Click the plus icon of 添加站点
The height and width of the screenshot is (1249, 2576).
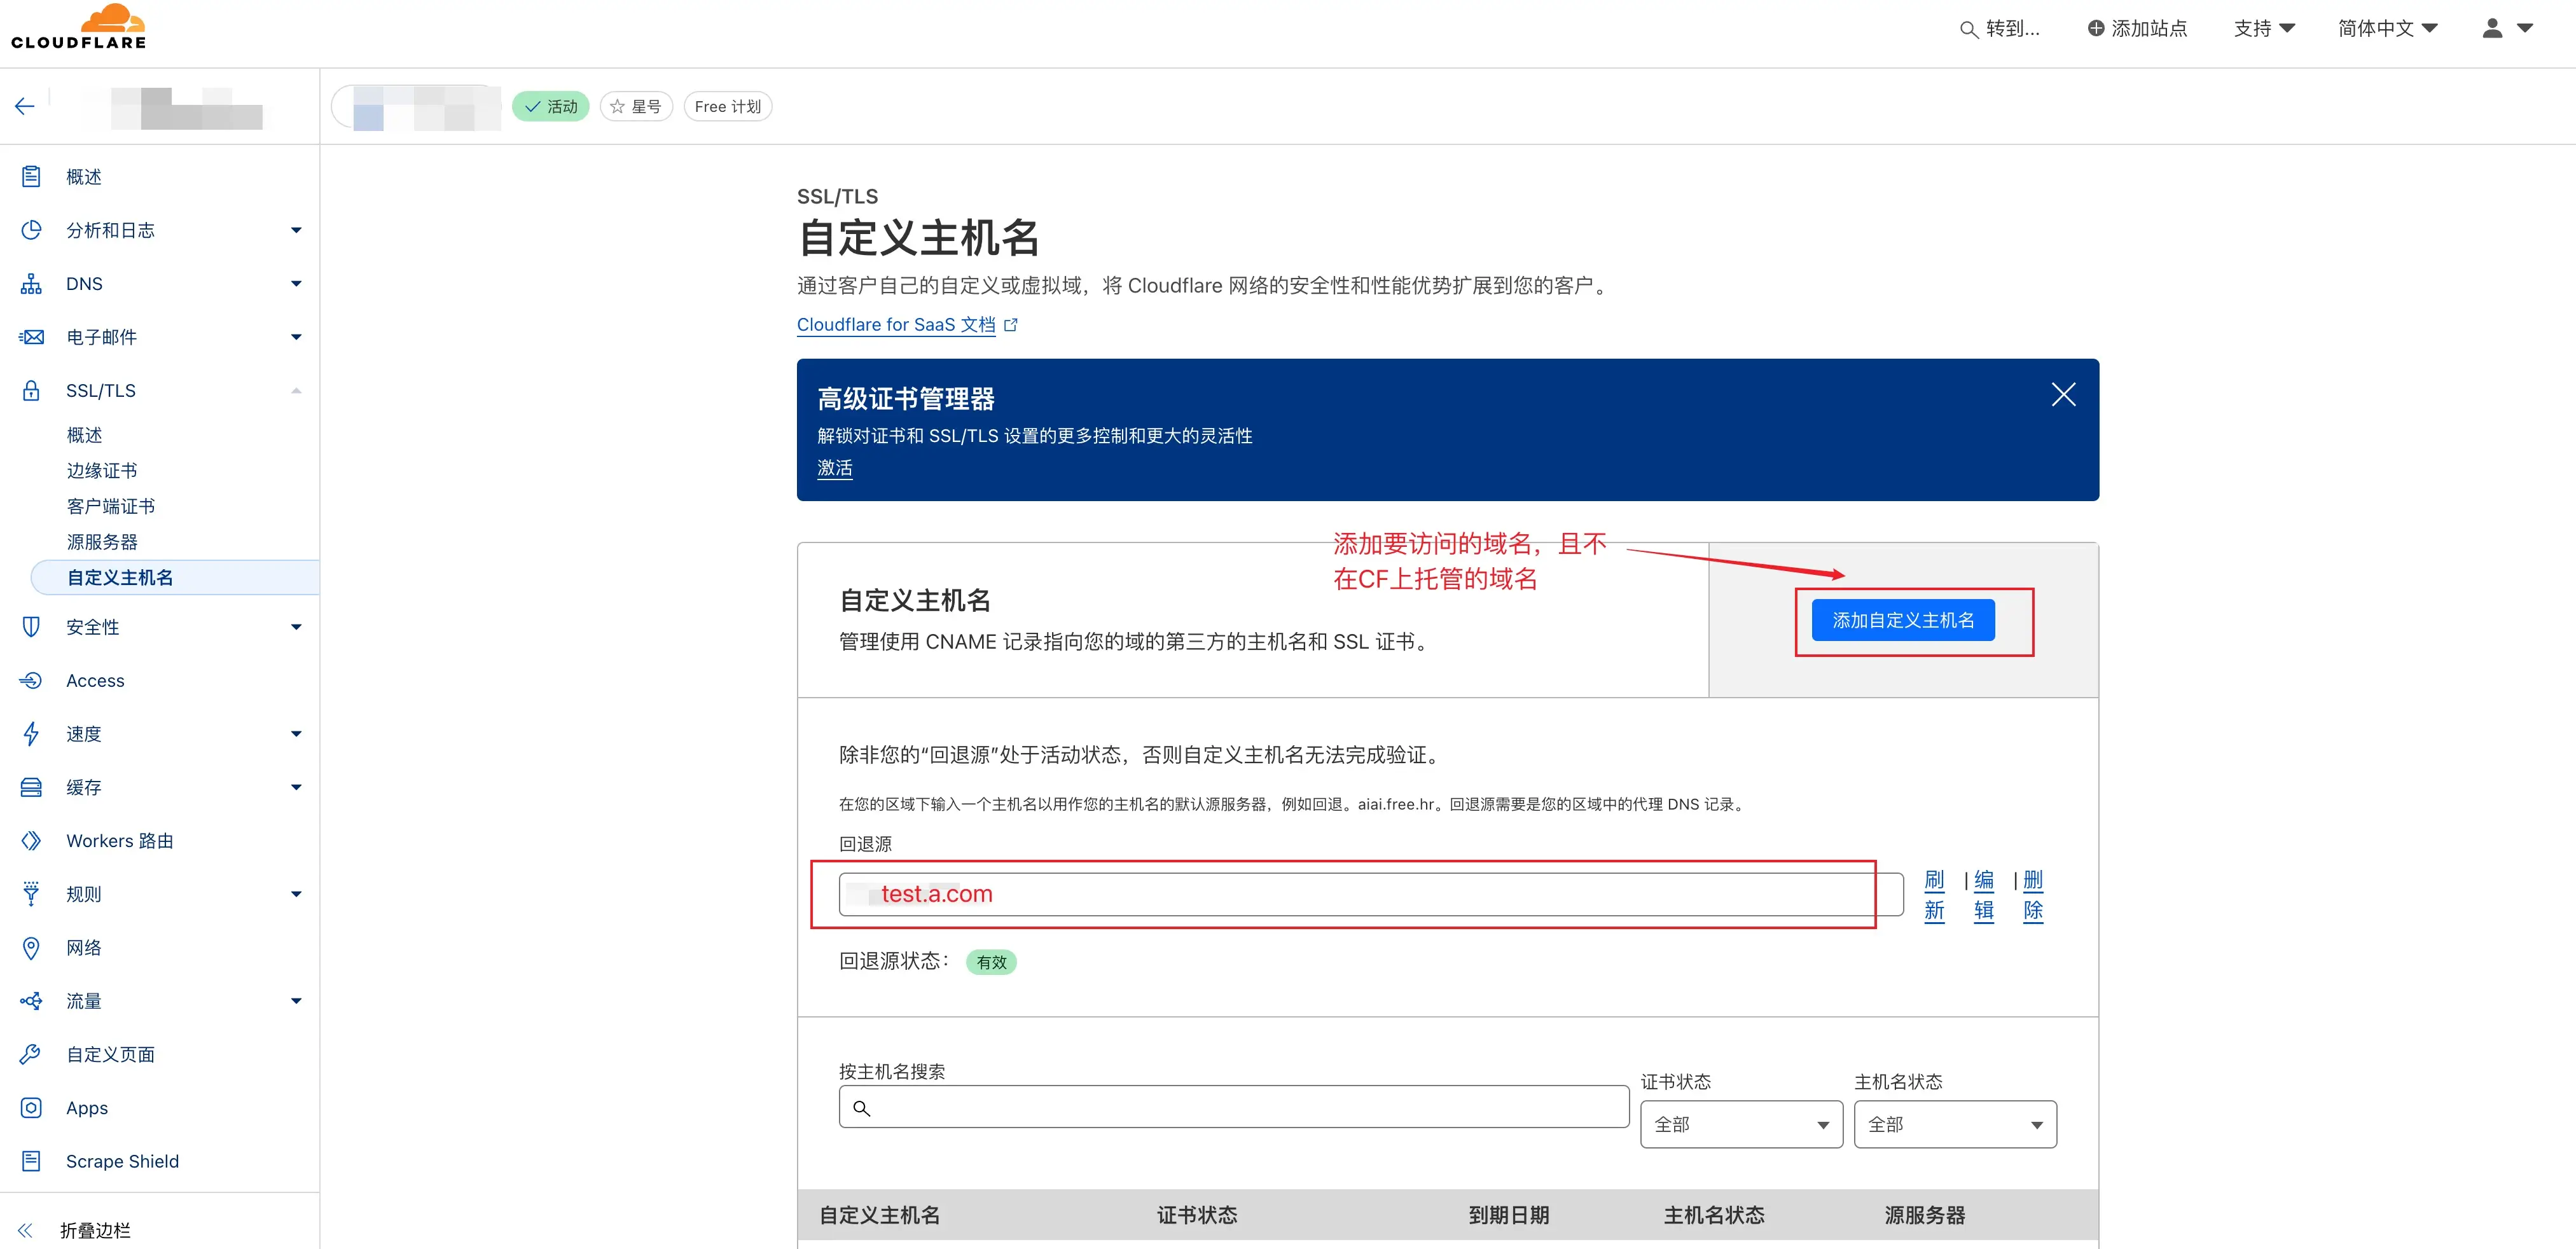tap(2095, 28)
